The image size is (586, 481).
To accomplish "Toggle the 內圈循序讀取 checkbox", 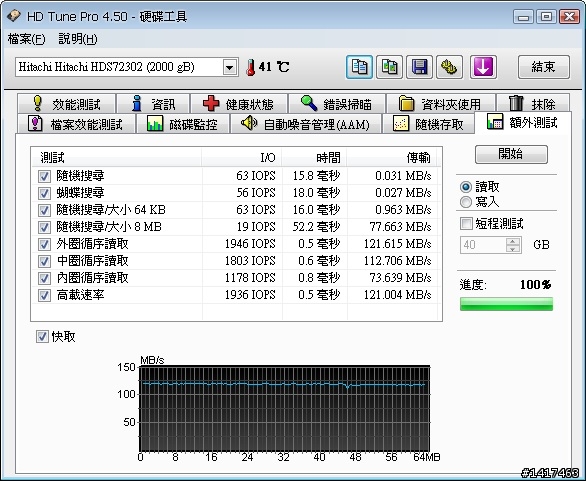I will click(x=44, y=278).
